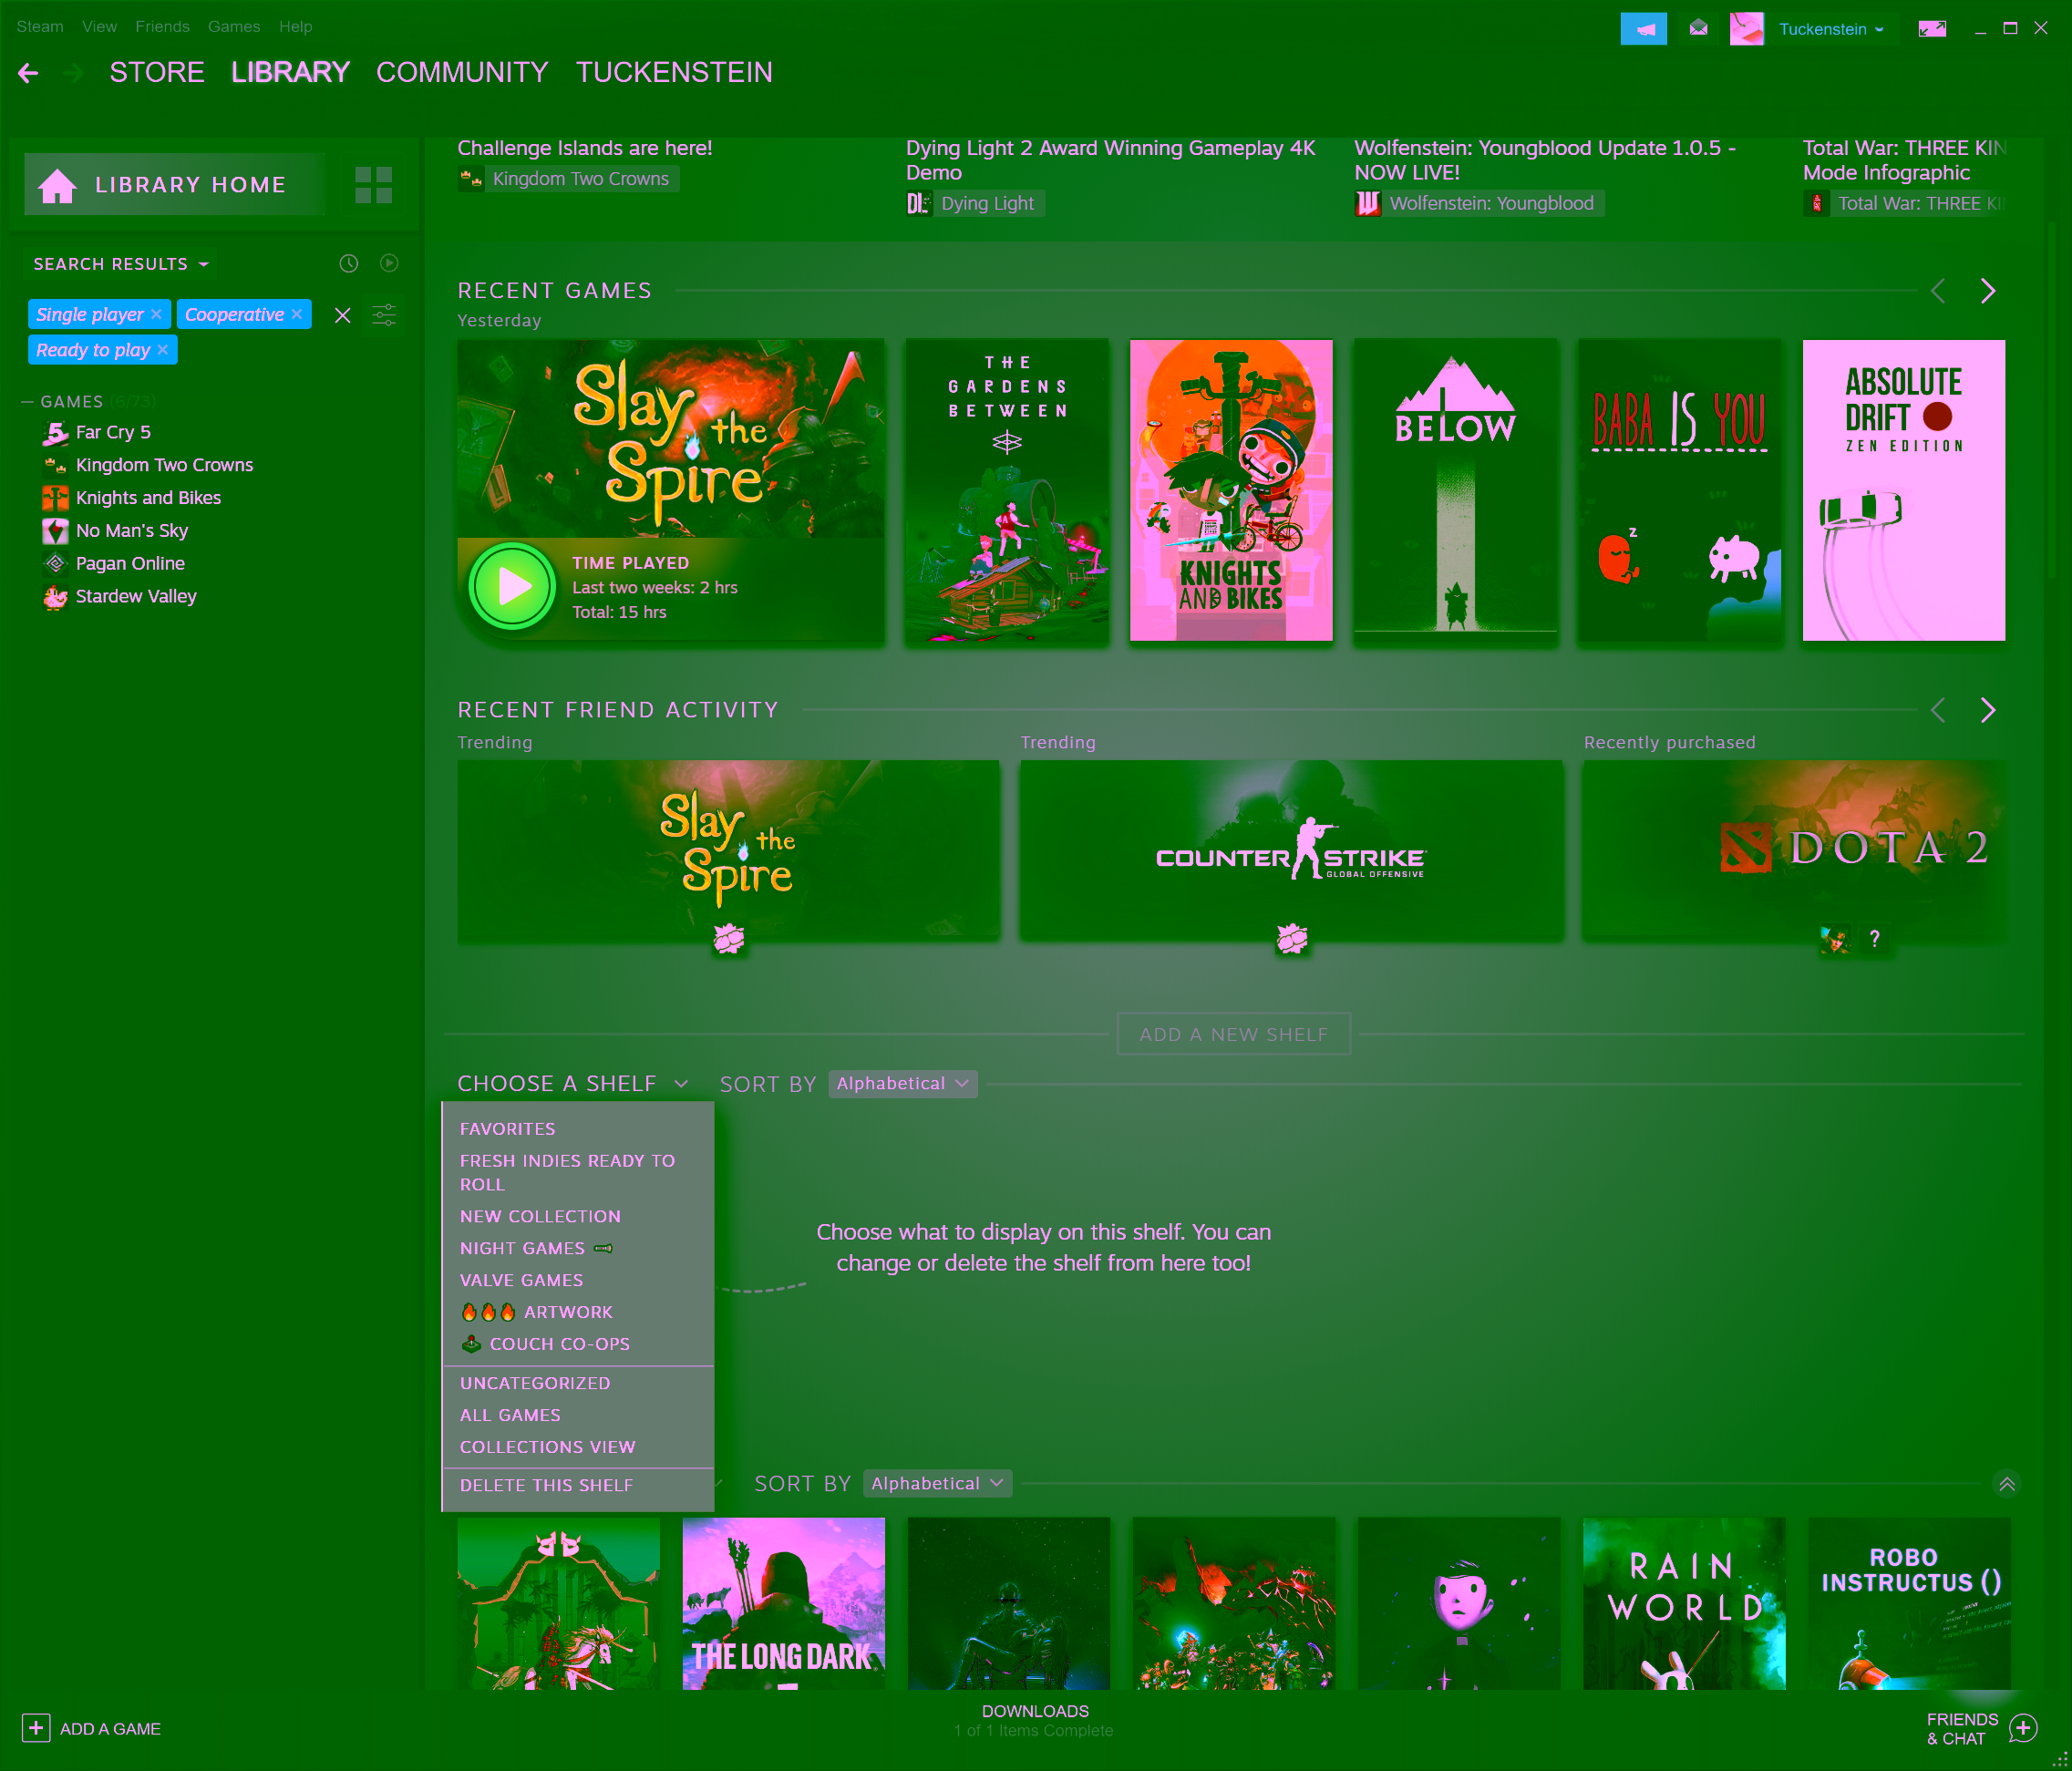Click the back navigation arrow

pos(28,73)
